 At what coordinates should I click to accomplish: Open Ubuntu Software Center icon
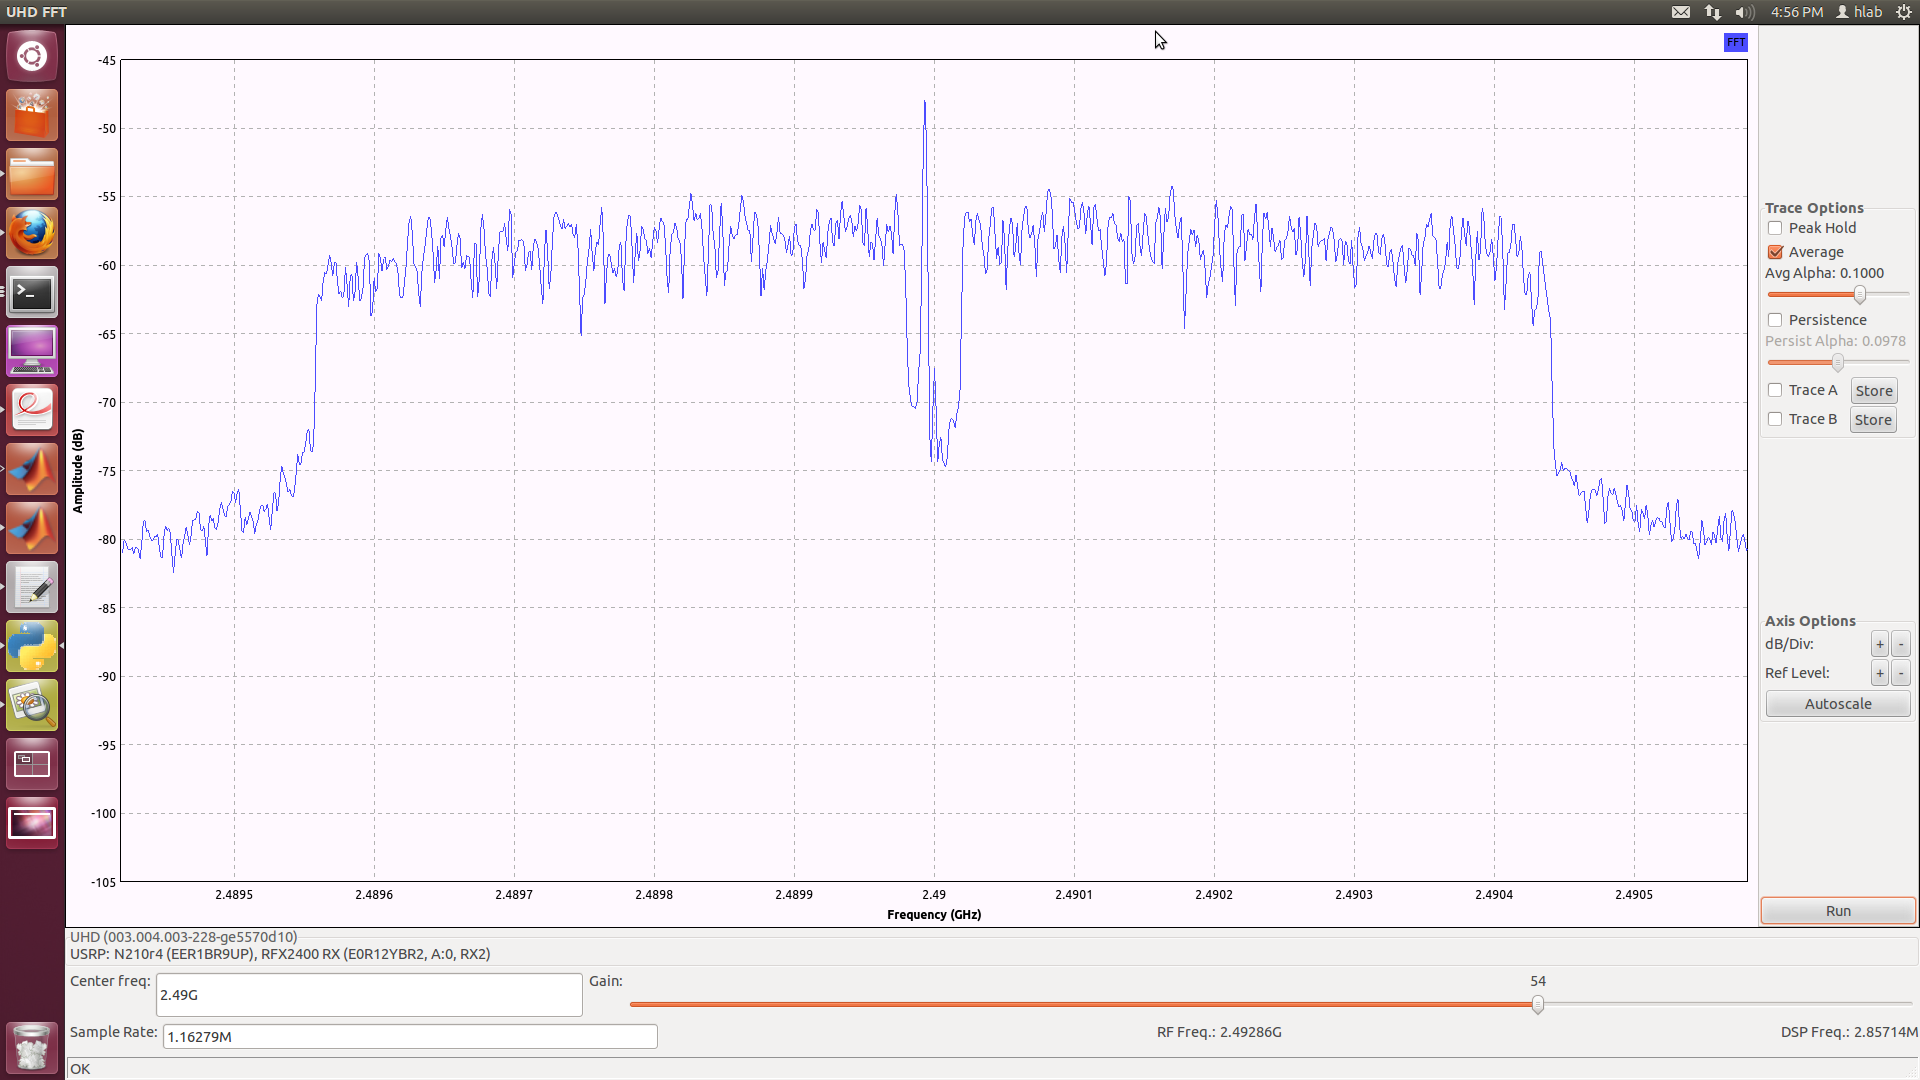(32, 116)
